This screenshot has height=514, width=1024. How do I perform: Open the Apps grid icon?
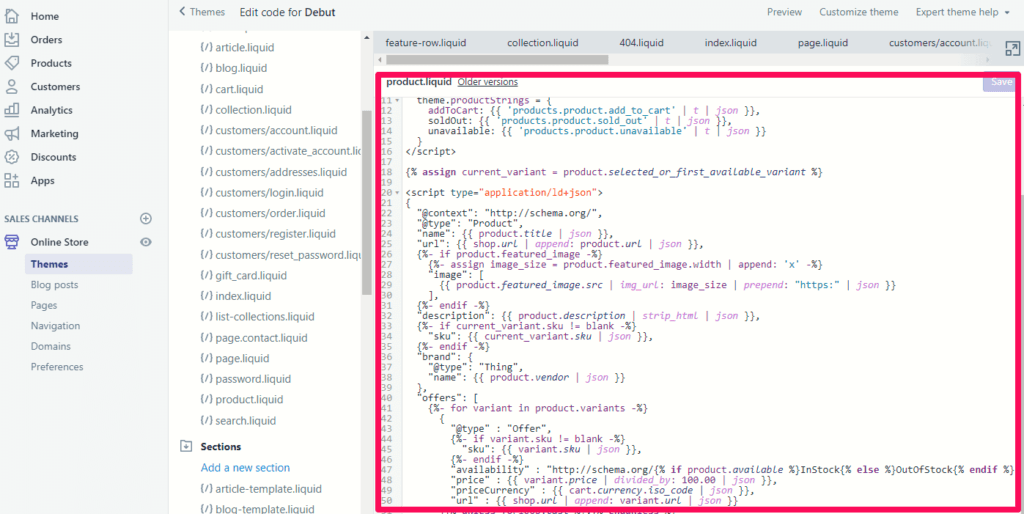pos(12,181)
